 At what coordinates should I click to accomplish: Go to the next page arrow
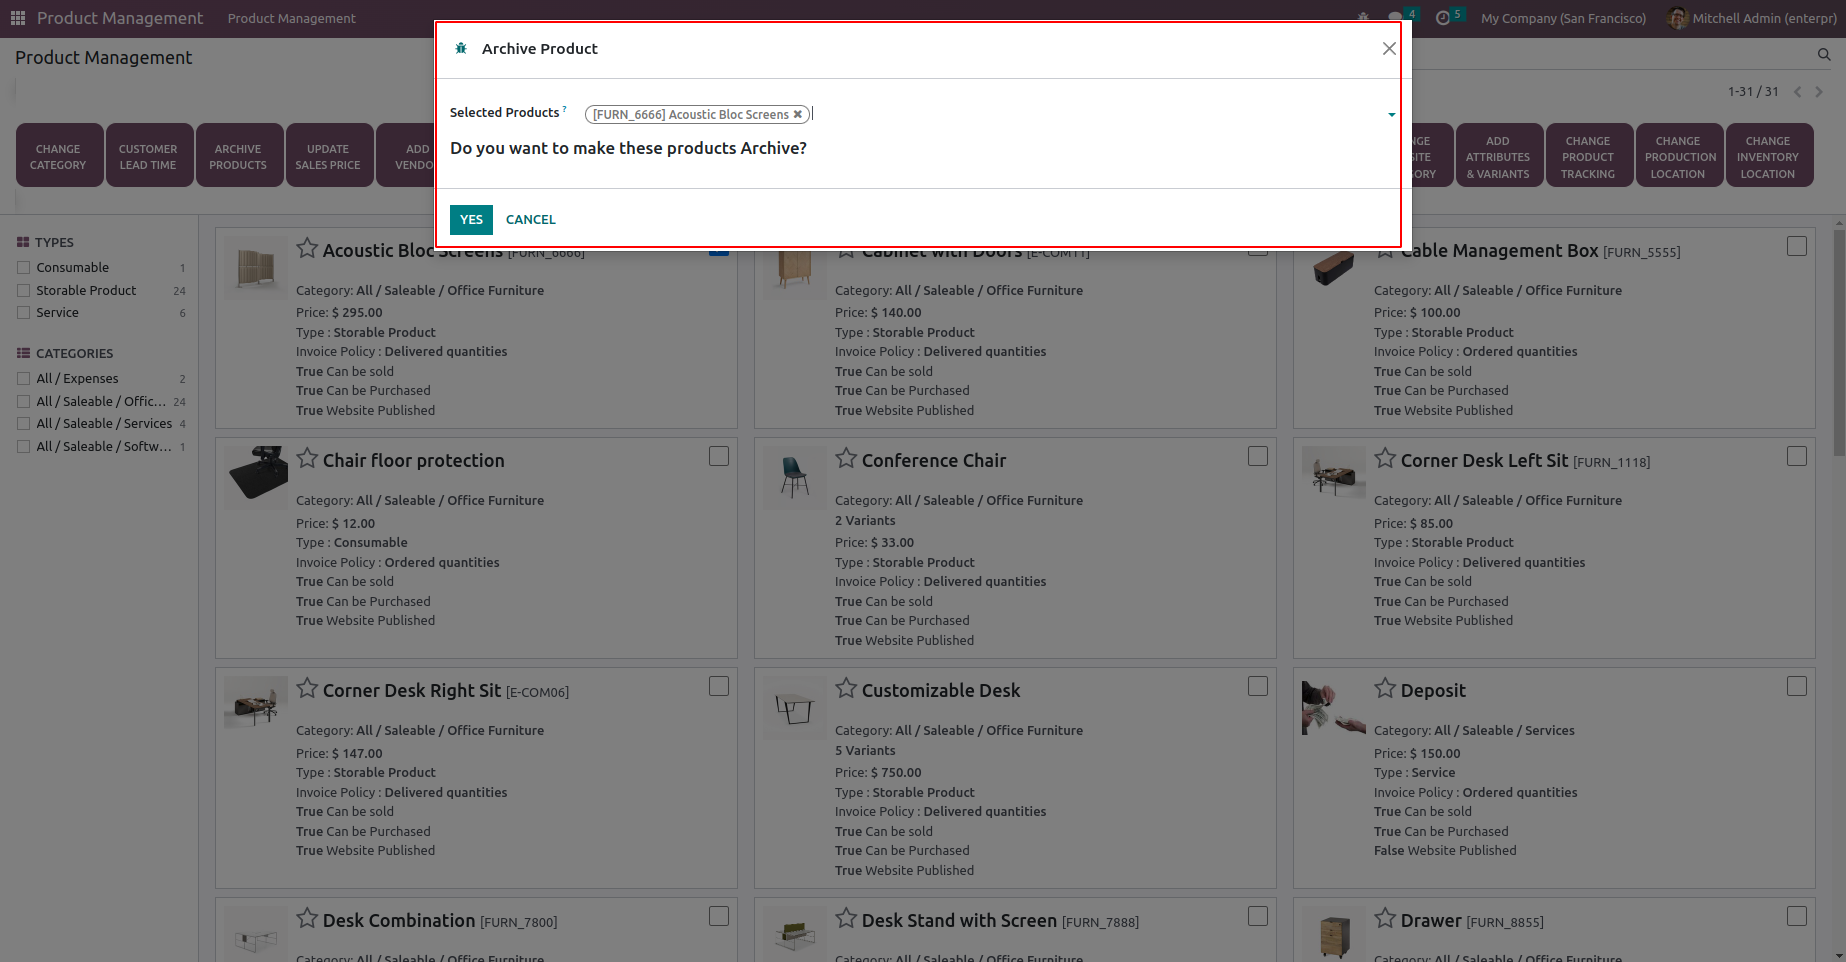pos(1819,92)
